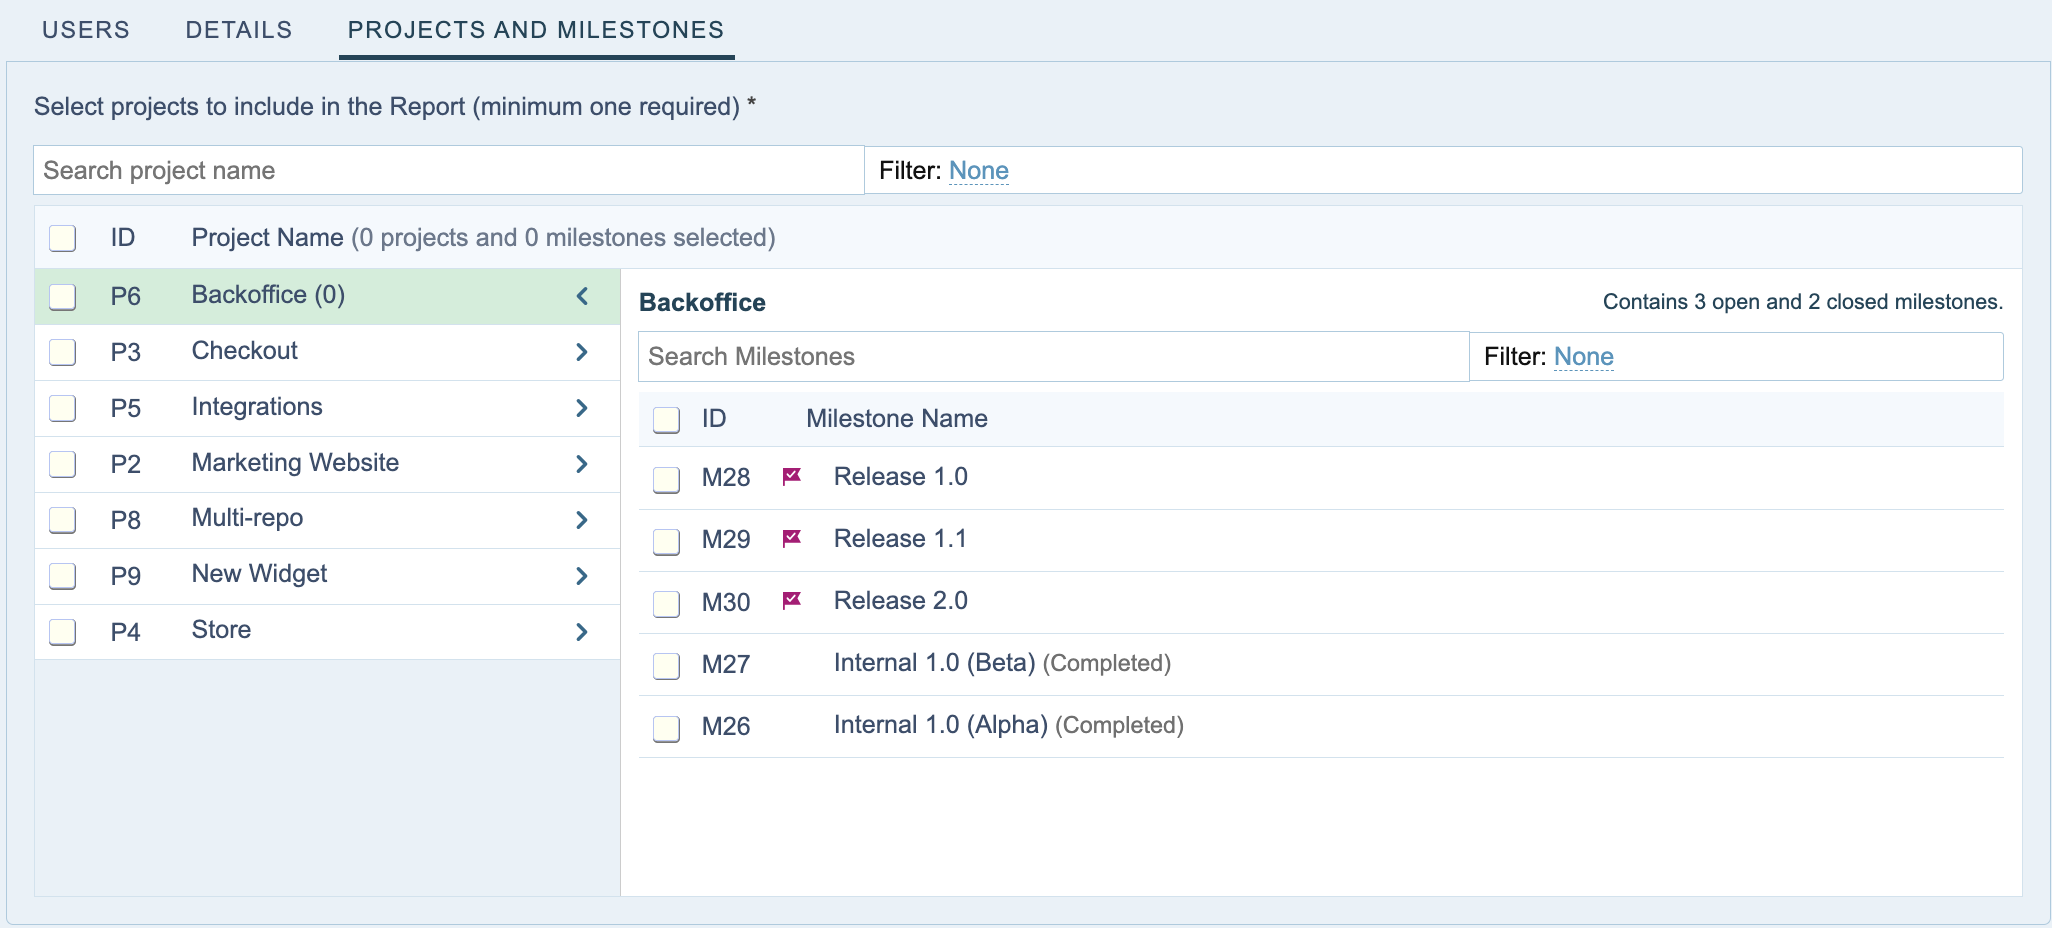Expand the New Widget project arrow
Screen dimensions: 2052x928
582,576
